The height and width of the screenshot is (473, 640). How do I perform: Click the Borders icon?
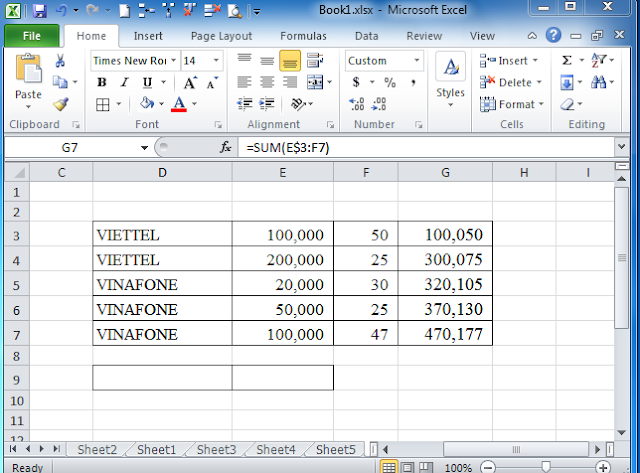click(102, 104)
